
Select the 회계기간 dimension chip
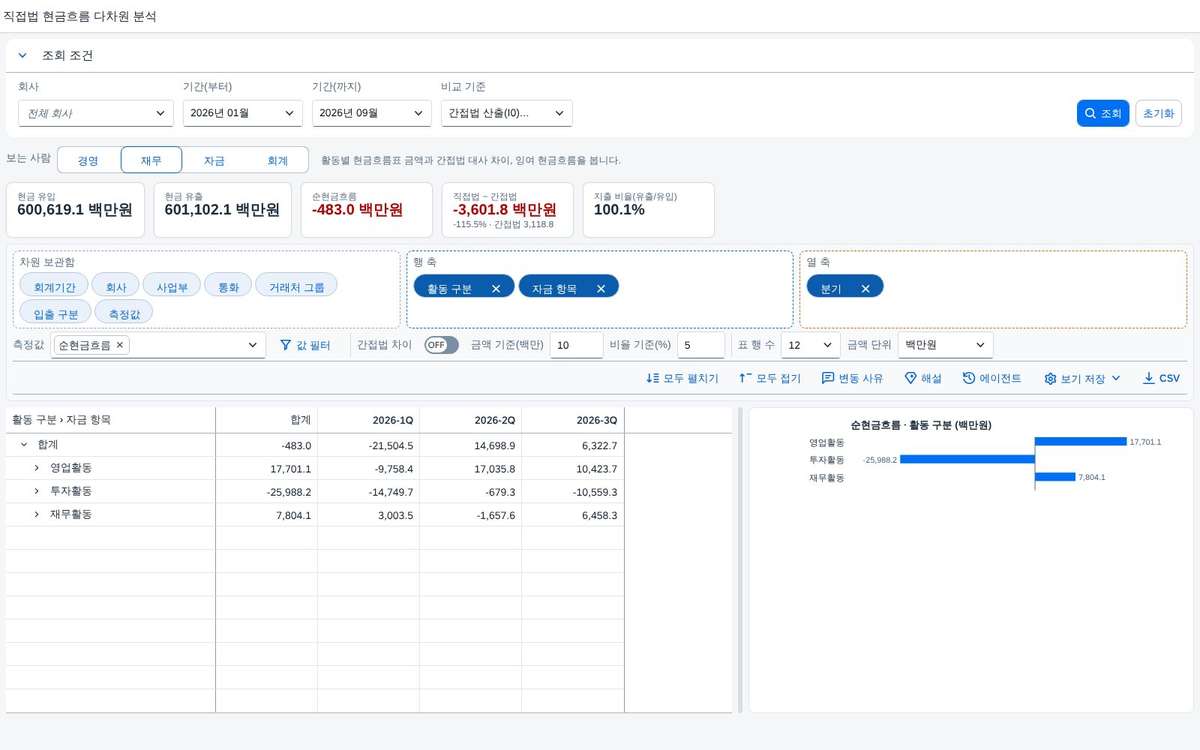click(52, 286)
